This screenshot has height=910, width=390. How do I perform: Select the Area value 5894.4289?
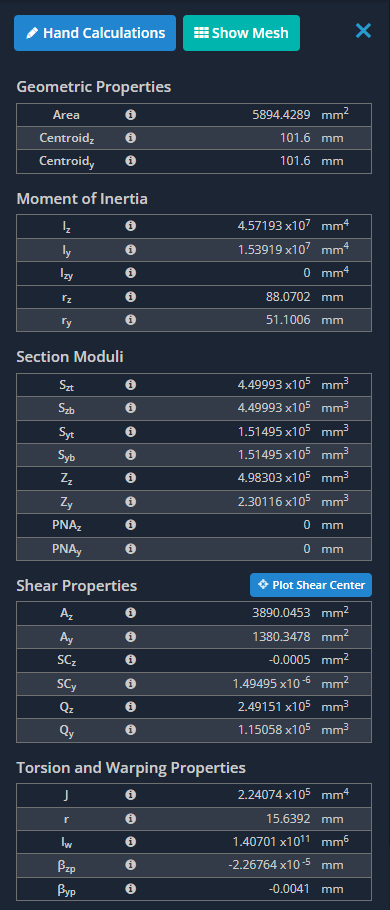[281, 115]
